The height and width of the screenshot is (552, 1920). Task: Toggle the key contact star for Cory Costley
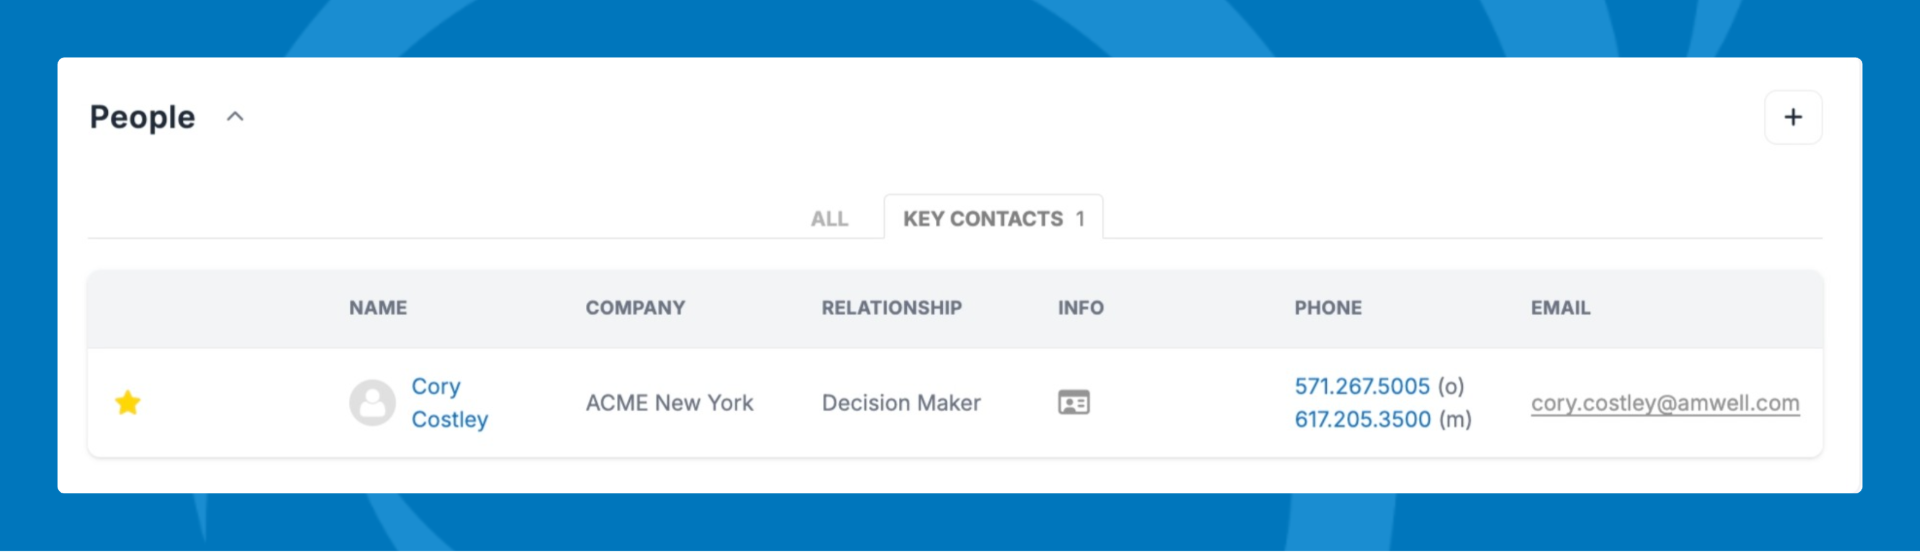128,403
